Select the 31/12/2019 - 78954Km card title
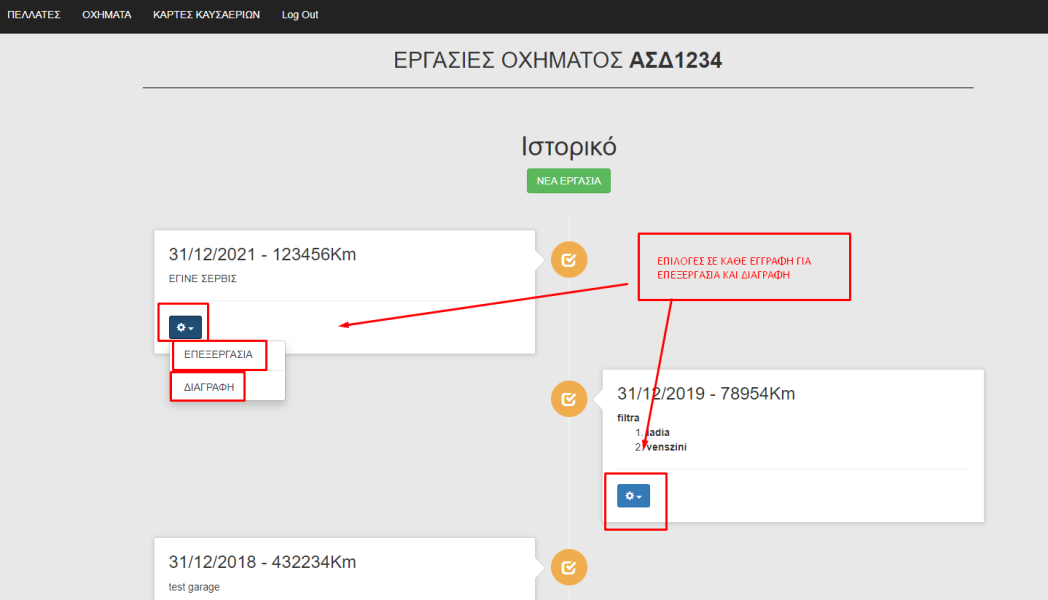The image size is (1048, 600). point(706,393)
